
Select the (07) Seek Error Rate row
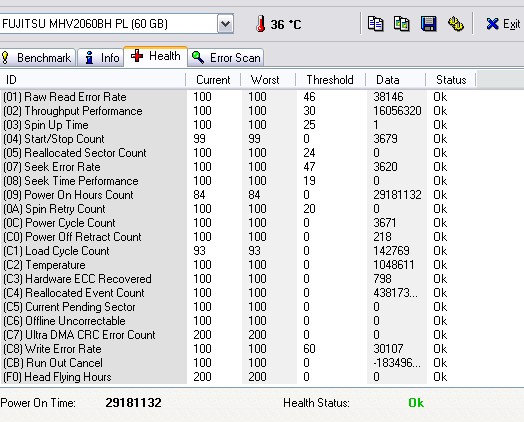(238, 167)
